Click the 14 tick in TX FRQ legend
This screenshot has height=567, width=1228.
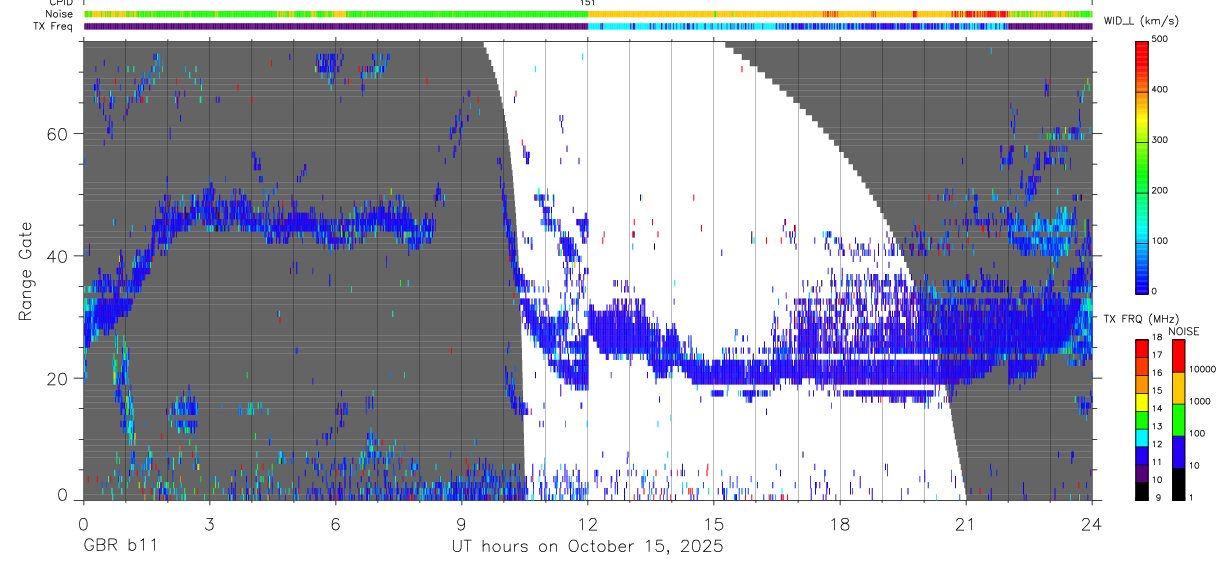[x=1157, y=408]
